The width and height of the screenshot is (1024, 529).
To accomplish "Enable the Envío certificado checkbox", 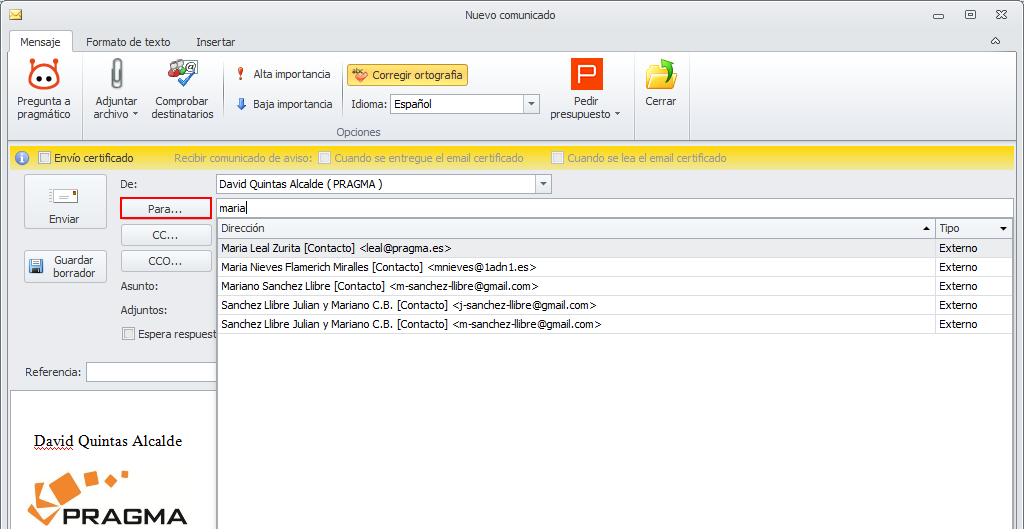I will click(45, 158).
